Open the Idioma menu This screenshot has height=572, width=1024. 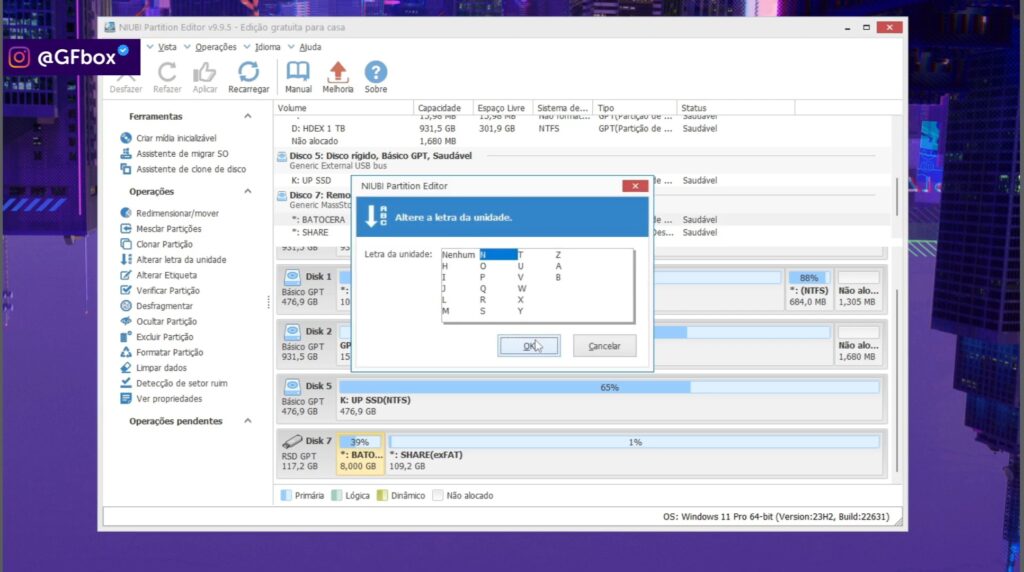click(268, 47)
